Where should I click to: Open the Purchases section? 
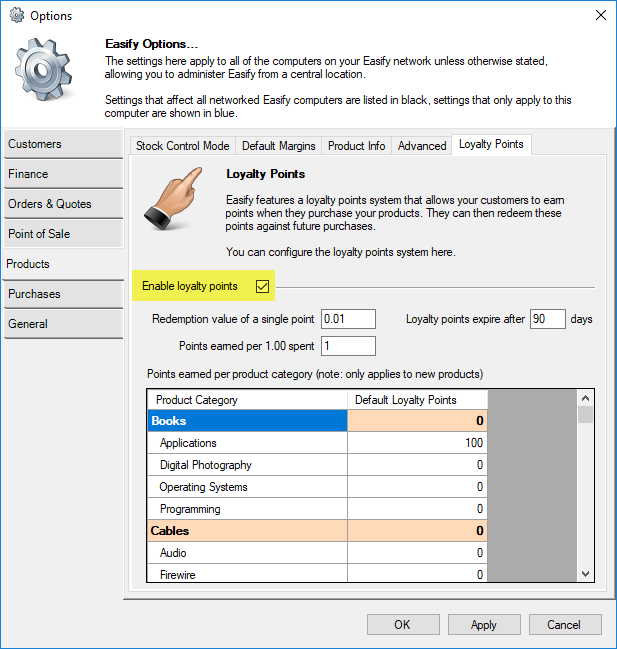point(63,294)
